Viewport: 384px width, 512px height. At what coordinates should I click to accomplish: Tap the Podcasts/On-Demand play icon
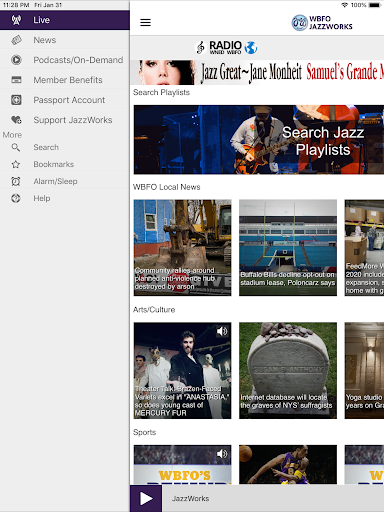point(16,60)
